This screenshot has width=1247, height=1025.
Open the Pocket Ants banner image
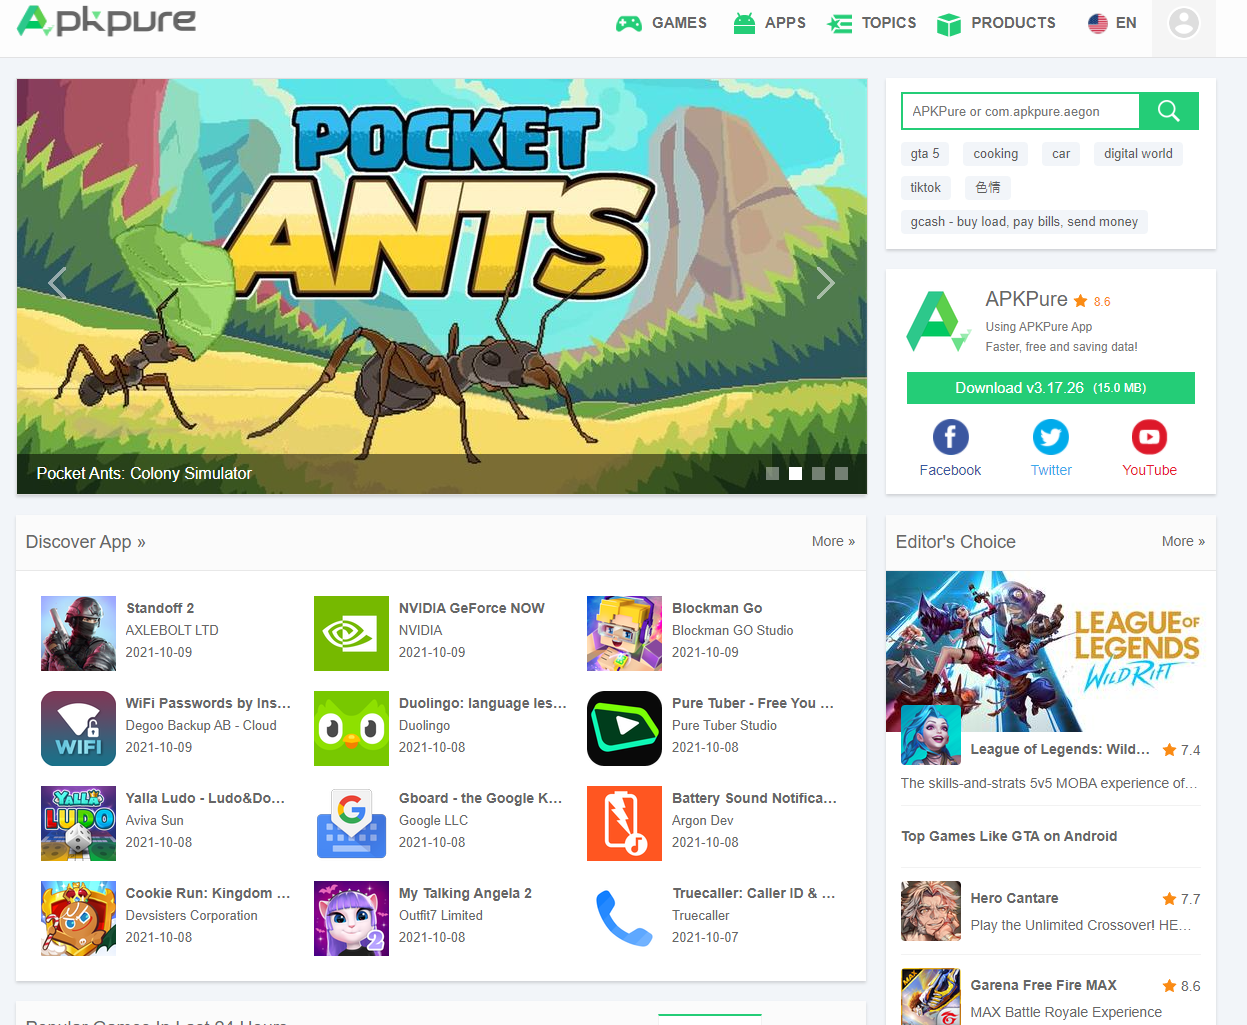pos(442,286)
